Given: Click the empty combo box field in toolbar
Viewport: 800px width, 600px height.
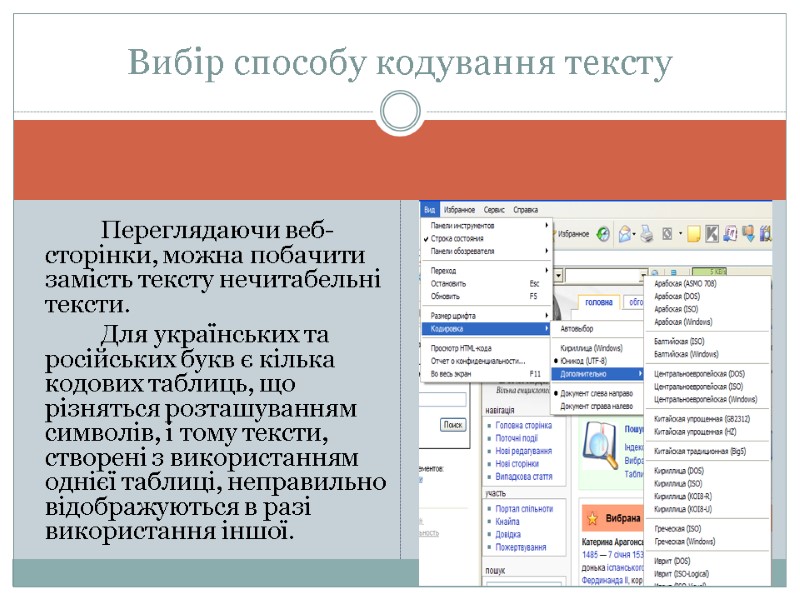Looking at the screenshot, I should click(603, 276).
